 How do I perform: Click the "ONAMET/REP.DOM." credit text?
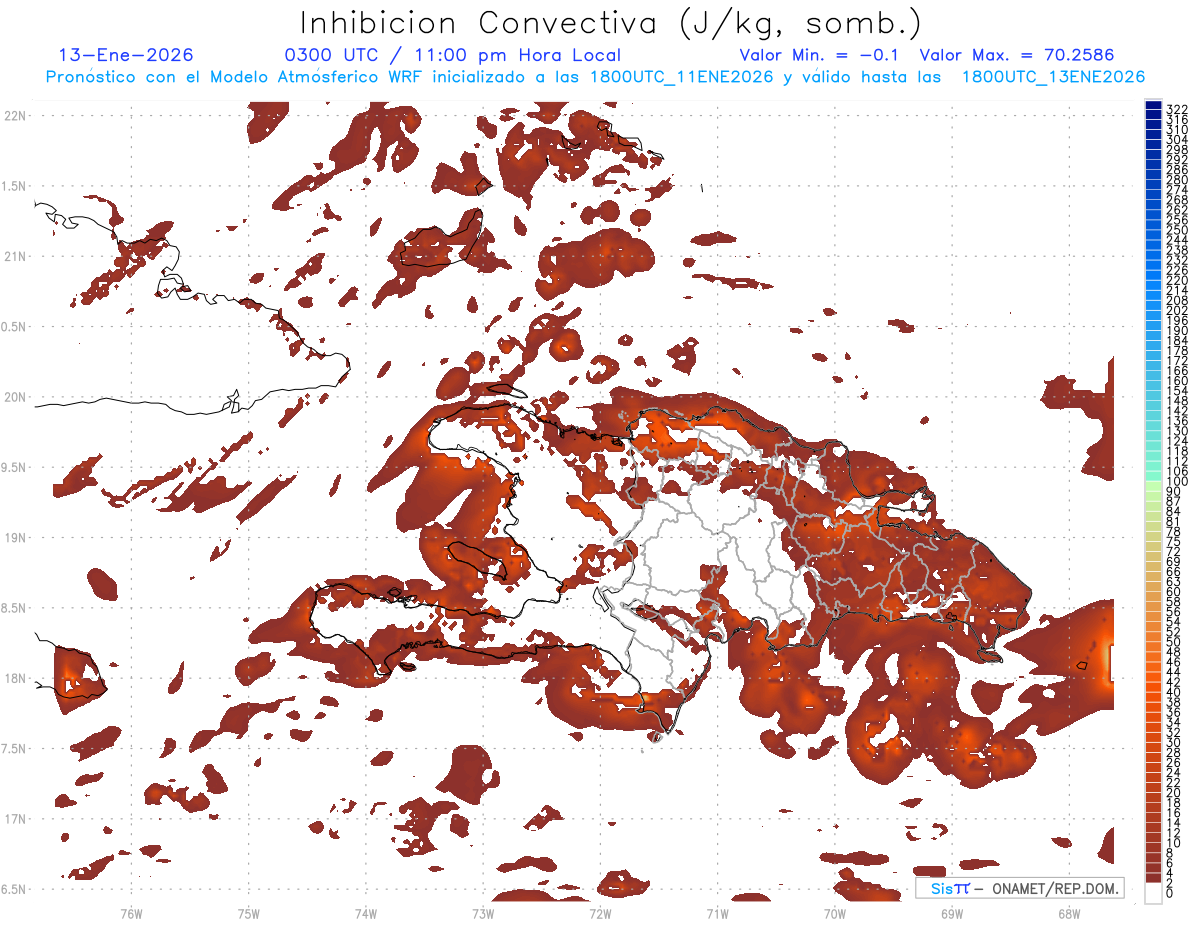tap(1055, 888)
